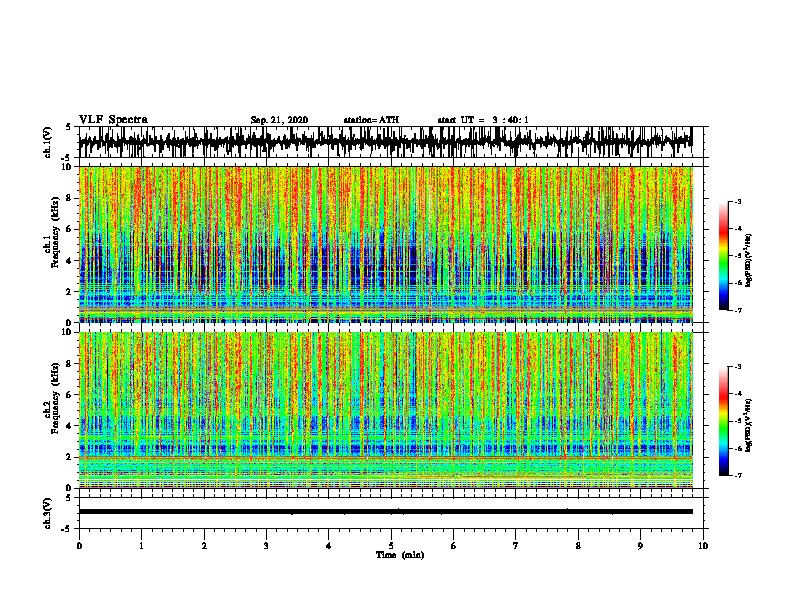Click the 9 minute tick label

pyautogui.click(x=640, y=546)
